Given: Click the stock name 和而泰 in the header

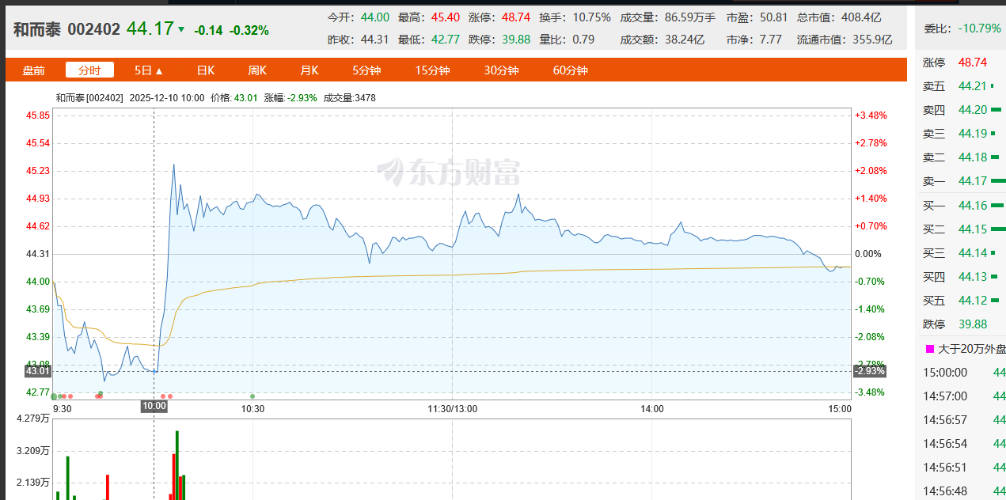Looking at the screenshot, I should click(x=37, y=29).
